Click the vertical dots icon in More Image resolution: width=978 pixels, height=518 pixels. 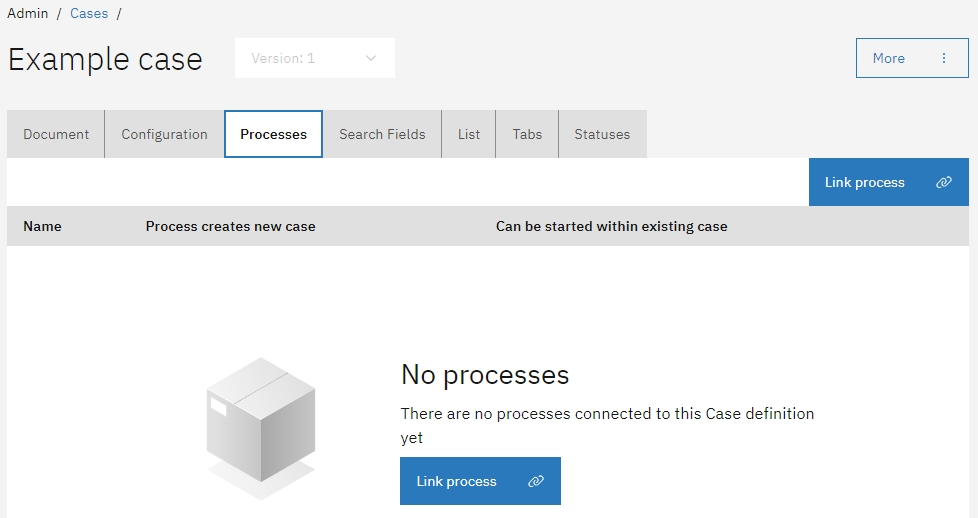pos(943,58)
